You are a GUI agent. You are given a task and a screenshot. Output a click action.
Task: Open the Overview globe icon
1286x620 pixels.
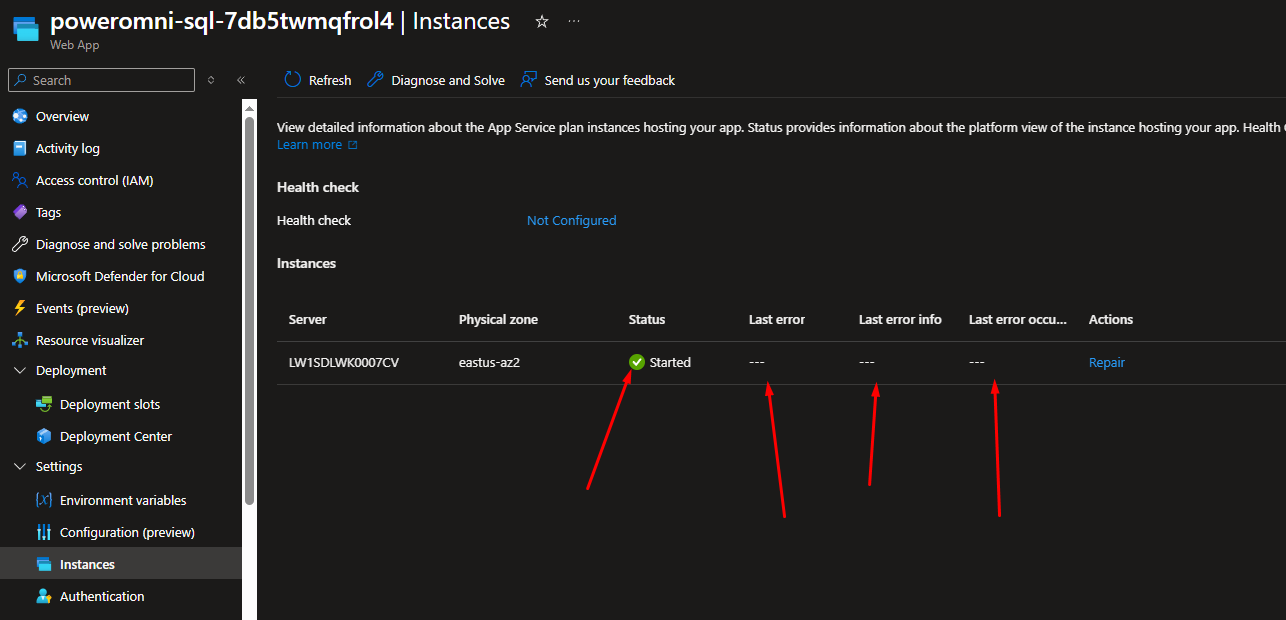tap(19, 117)
